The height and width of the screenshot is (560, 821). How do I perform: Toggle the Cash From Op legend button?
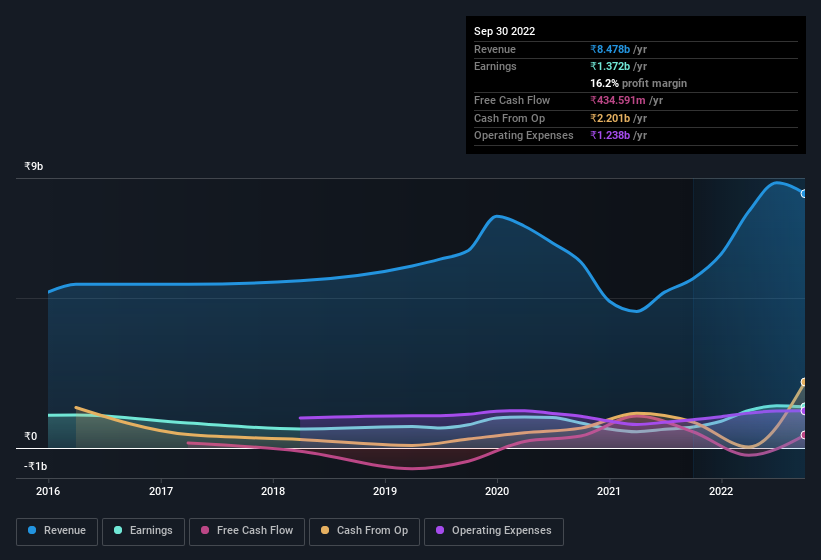click(x=364, y=531)
